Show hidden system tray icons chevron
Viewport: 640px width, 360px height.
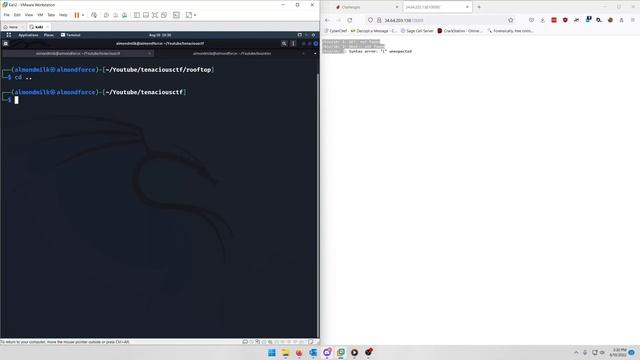576,352
